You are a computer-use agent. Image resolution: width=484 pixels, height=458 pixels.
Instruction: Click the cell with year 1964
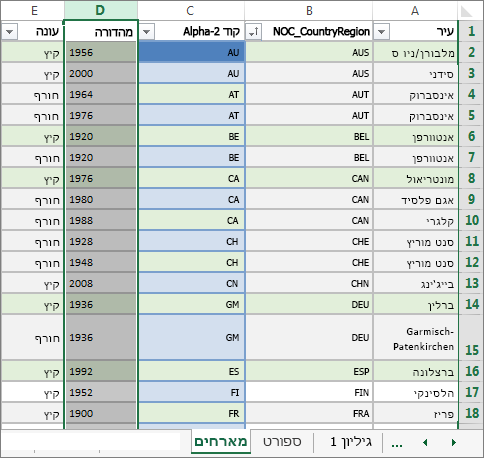pos(101,94)
